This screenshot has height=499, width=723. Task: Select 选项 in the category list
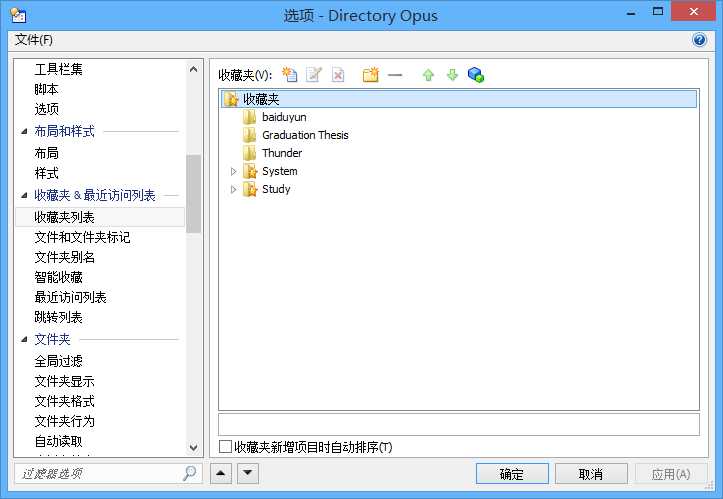(47, 109)
